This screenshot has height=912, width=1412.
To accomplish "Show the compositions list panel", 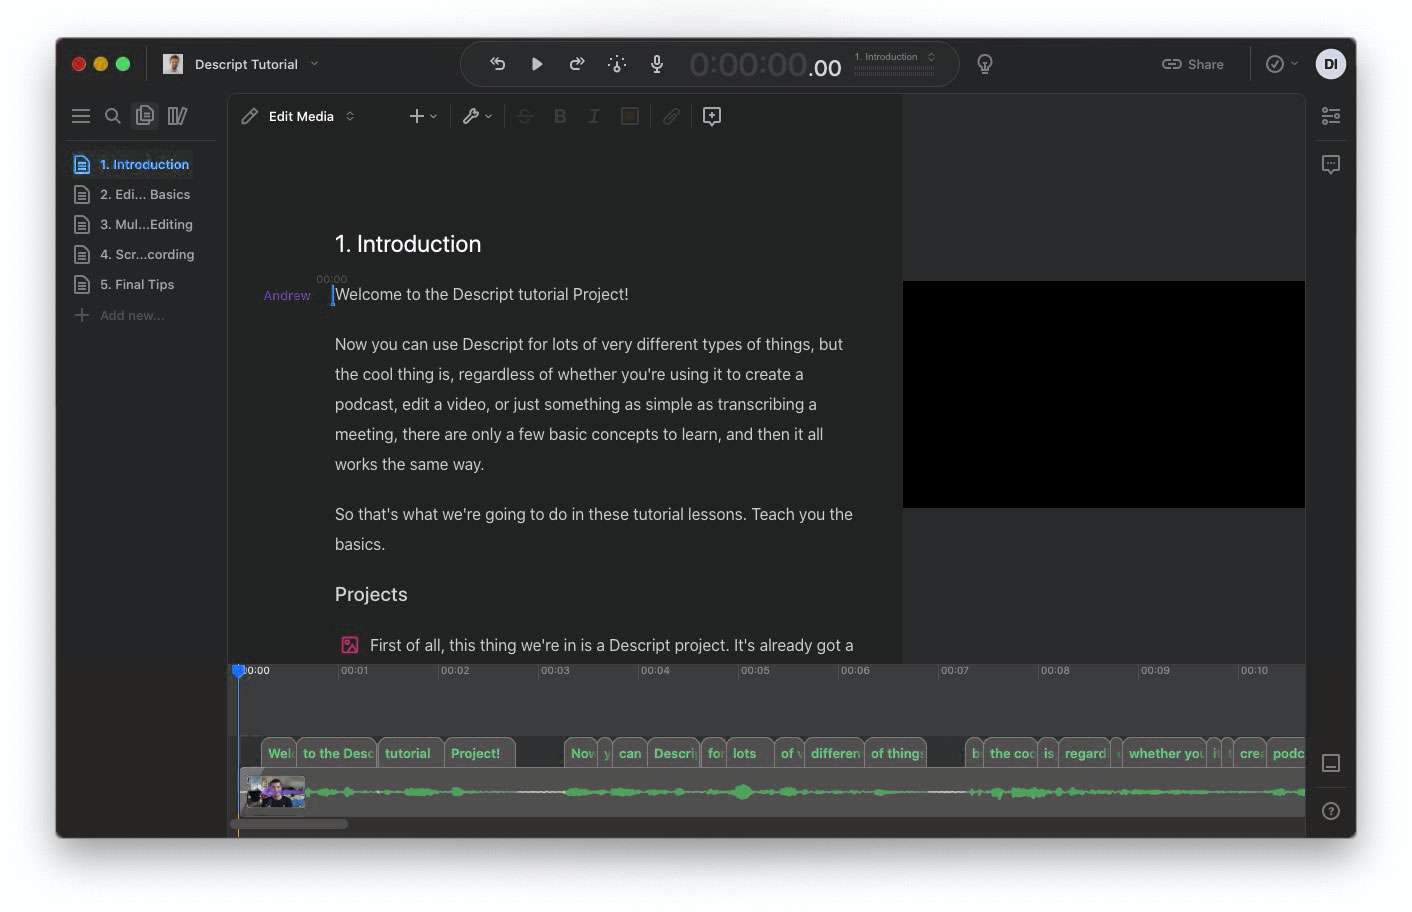I will tap(145, 116).
